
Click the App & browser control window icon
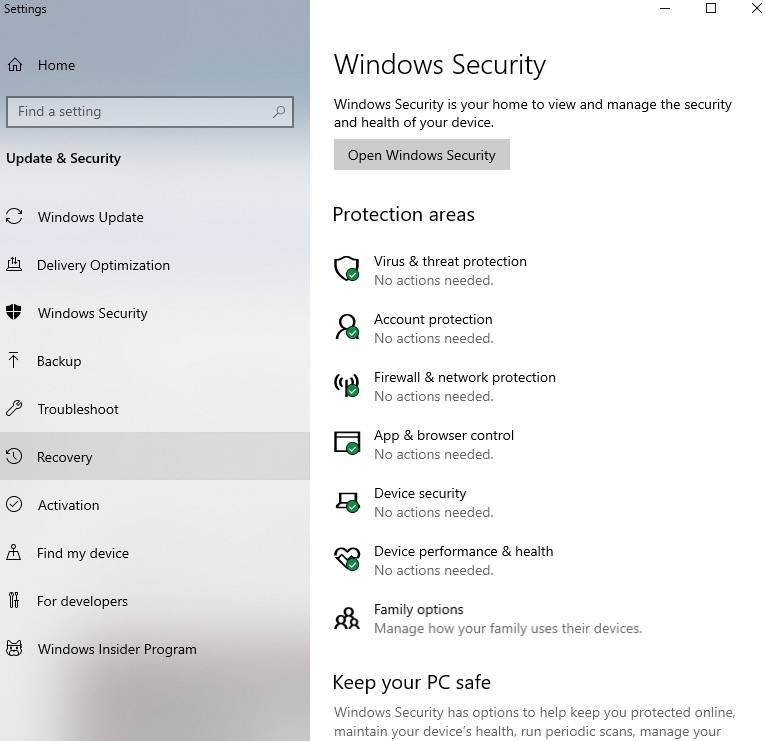(x=347, y=443)
